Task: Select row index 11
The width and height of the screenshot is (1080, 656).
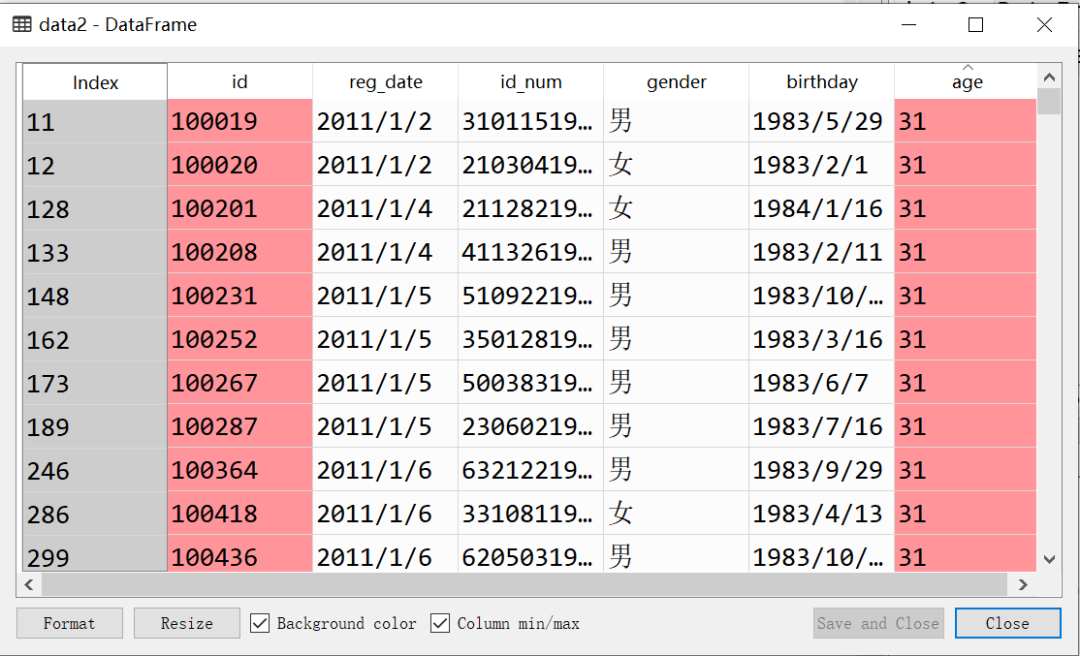Action: pyautogui.click(x=95, y=121)
